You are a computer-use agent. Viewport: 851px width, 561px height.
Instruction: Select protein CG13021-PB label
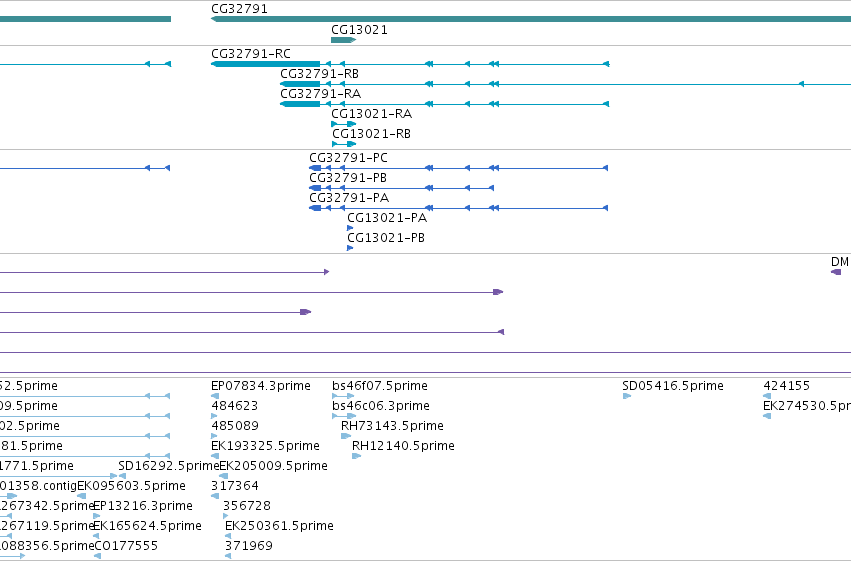(386, 238)
